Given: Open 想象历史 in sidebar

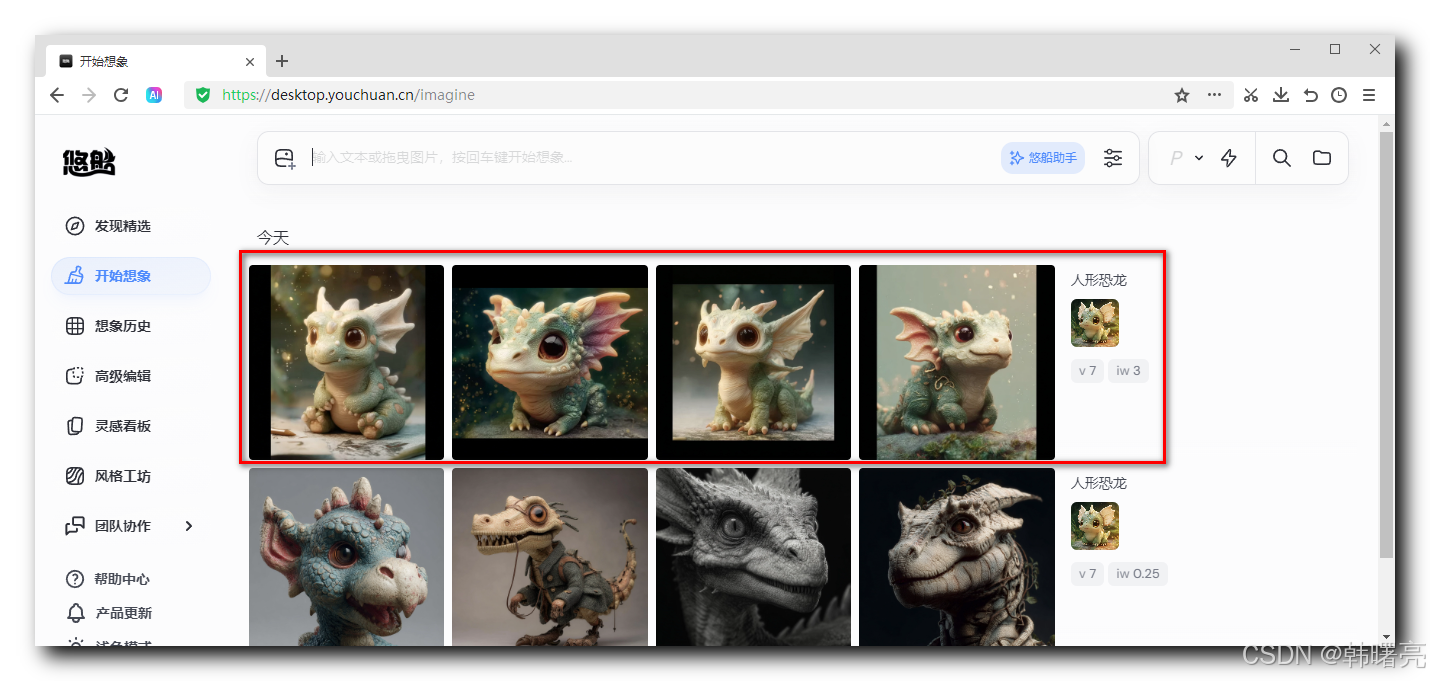Looking at the screenshot, I should (x=131, y=326).
